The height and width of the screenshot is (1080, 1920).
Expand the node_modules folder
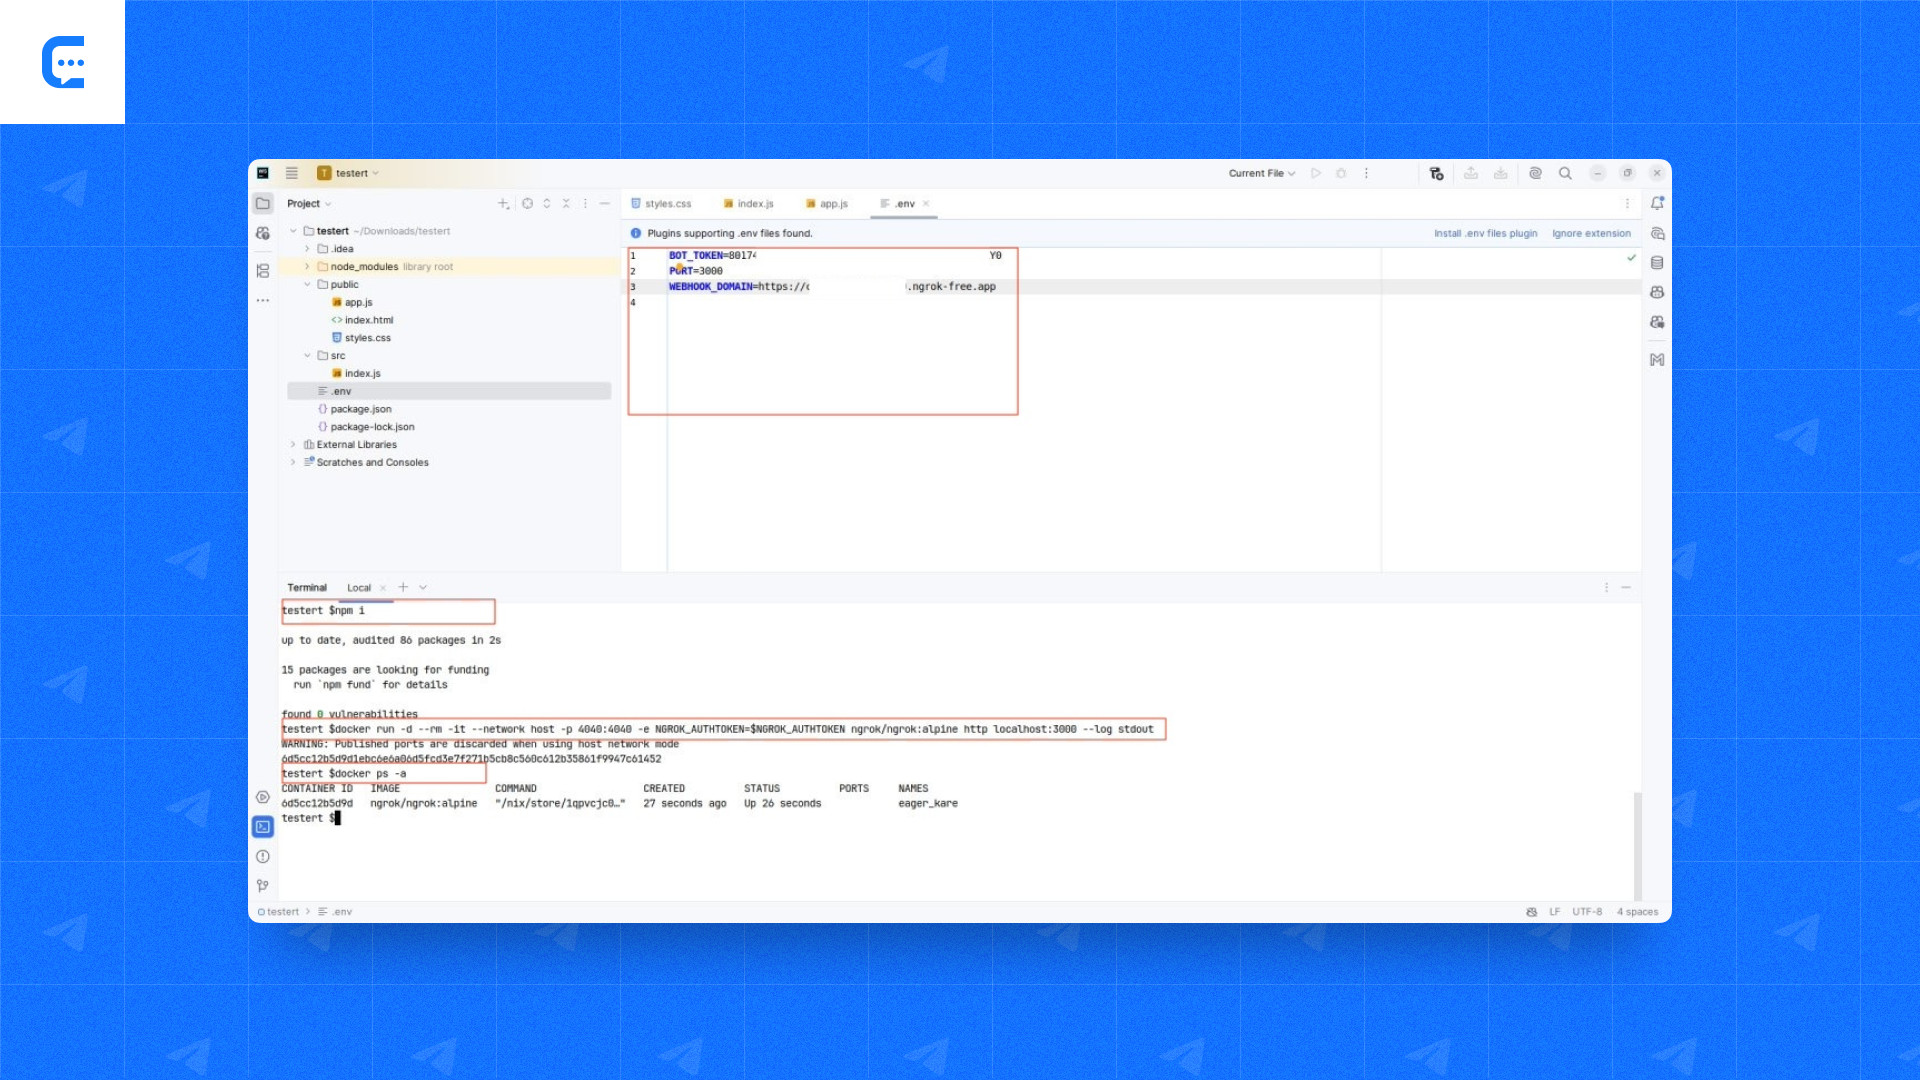click(307, 267)
